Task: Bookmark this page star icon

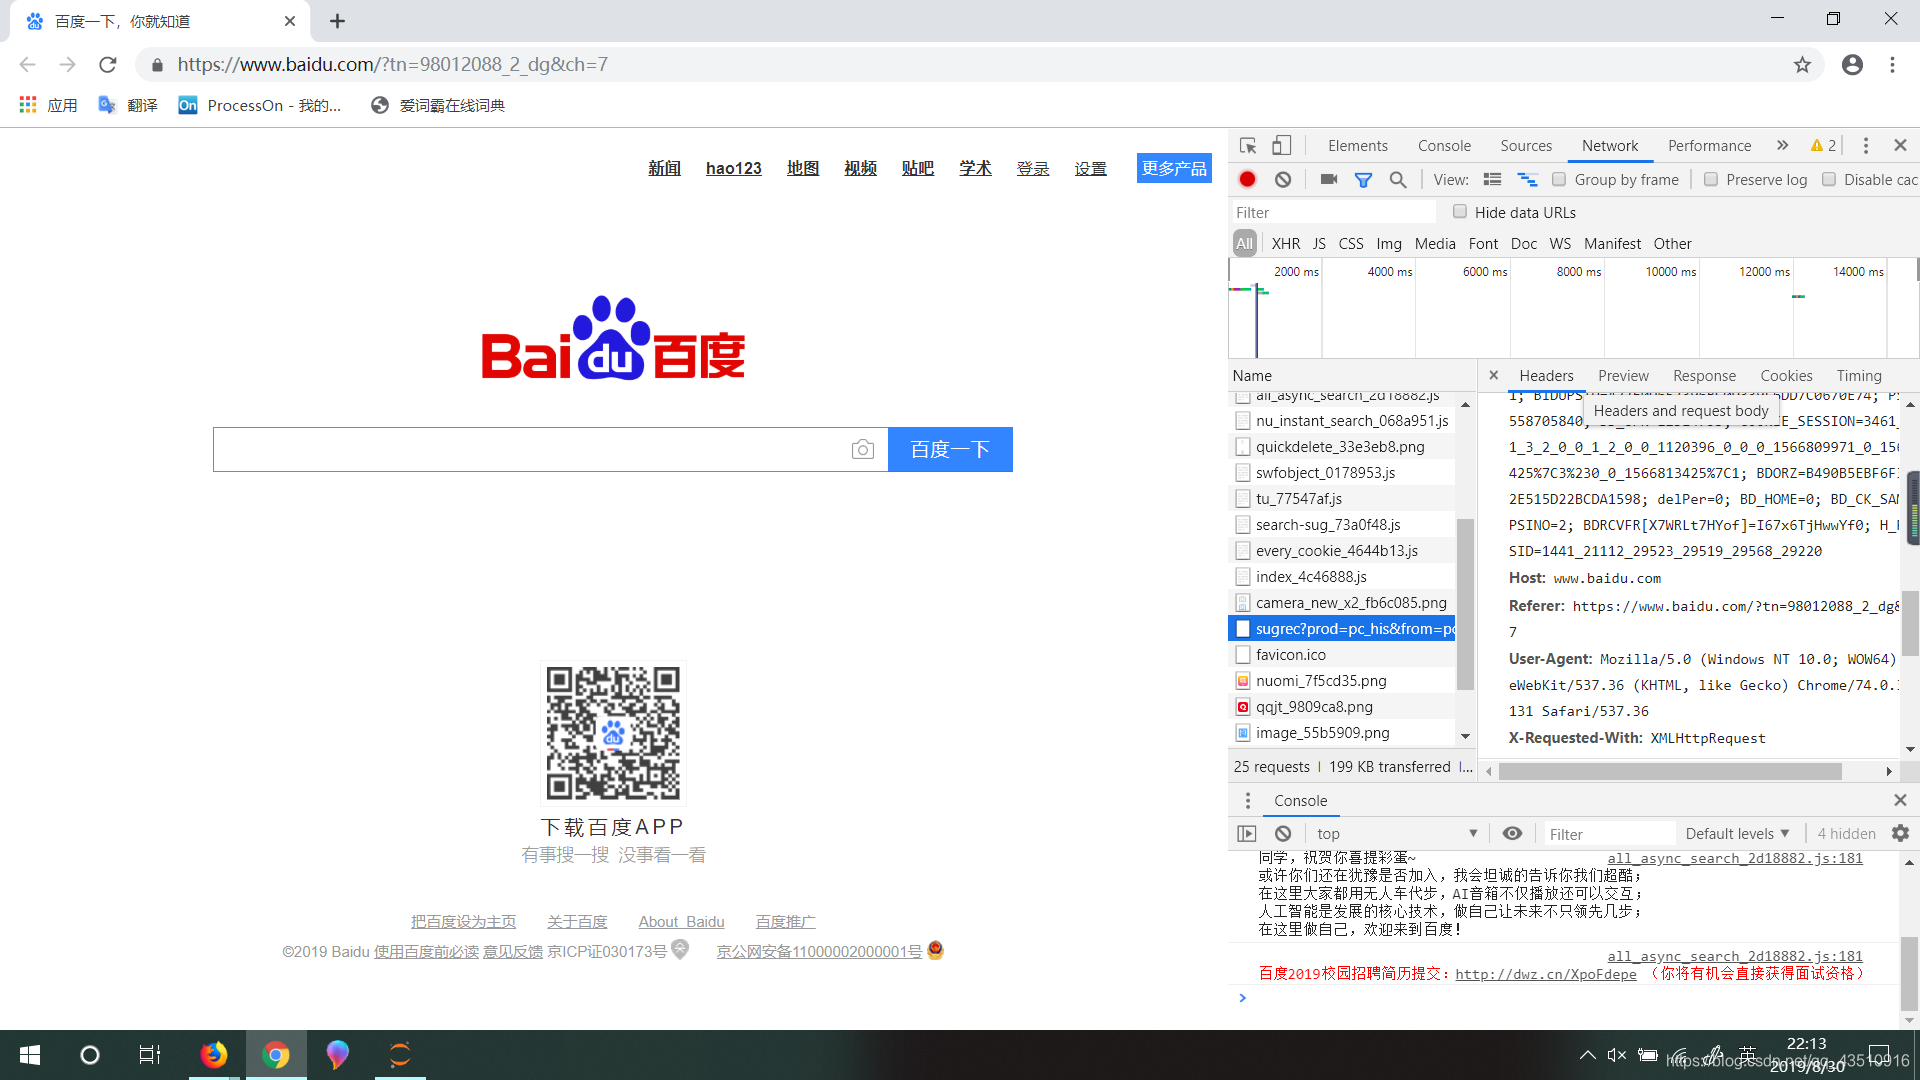Action: (x=1802, y=65)
